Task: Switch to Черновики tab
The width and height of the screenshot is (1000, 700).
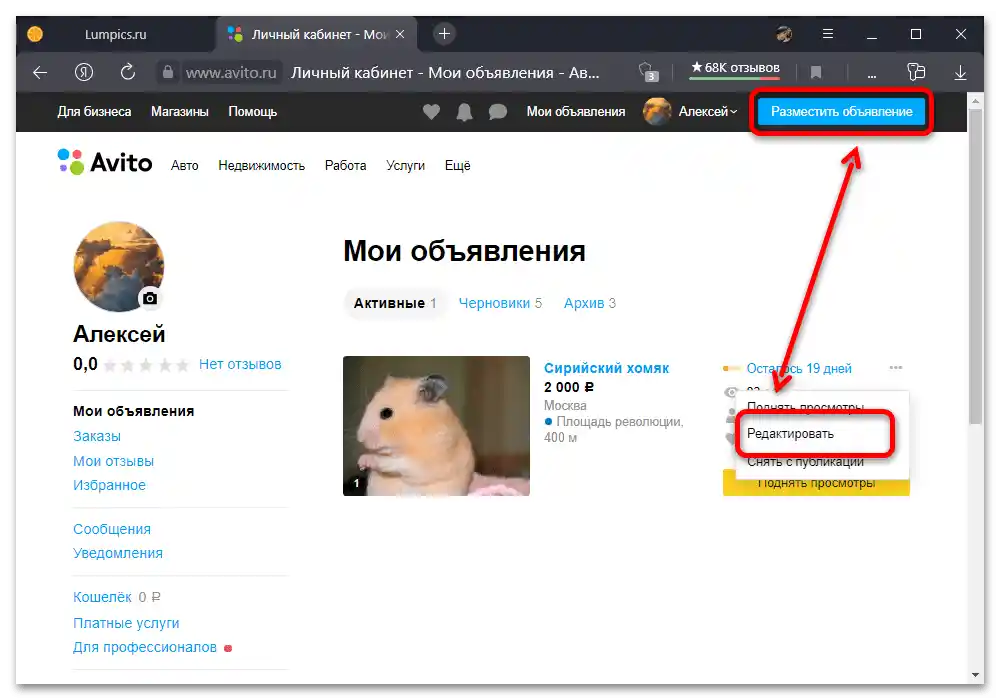Action: pos(500,303)
